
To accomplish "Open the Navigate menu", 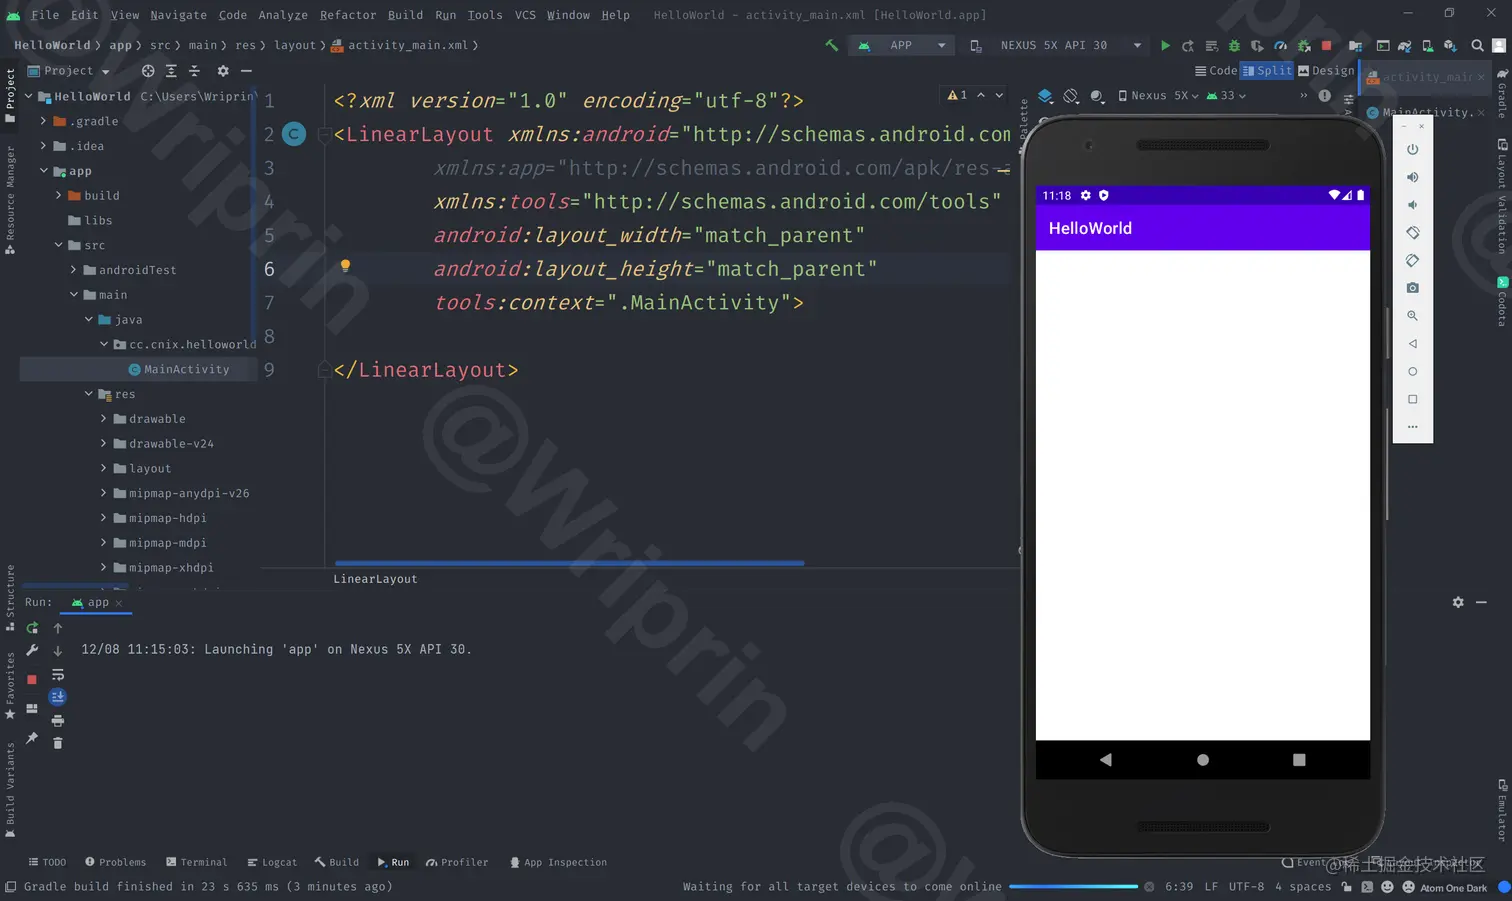I will point(179,14).
